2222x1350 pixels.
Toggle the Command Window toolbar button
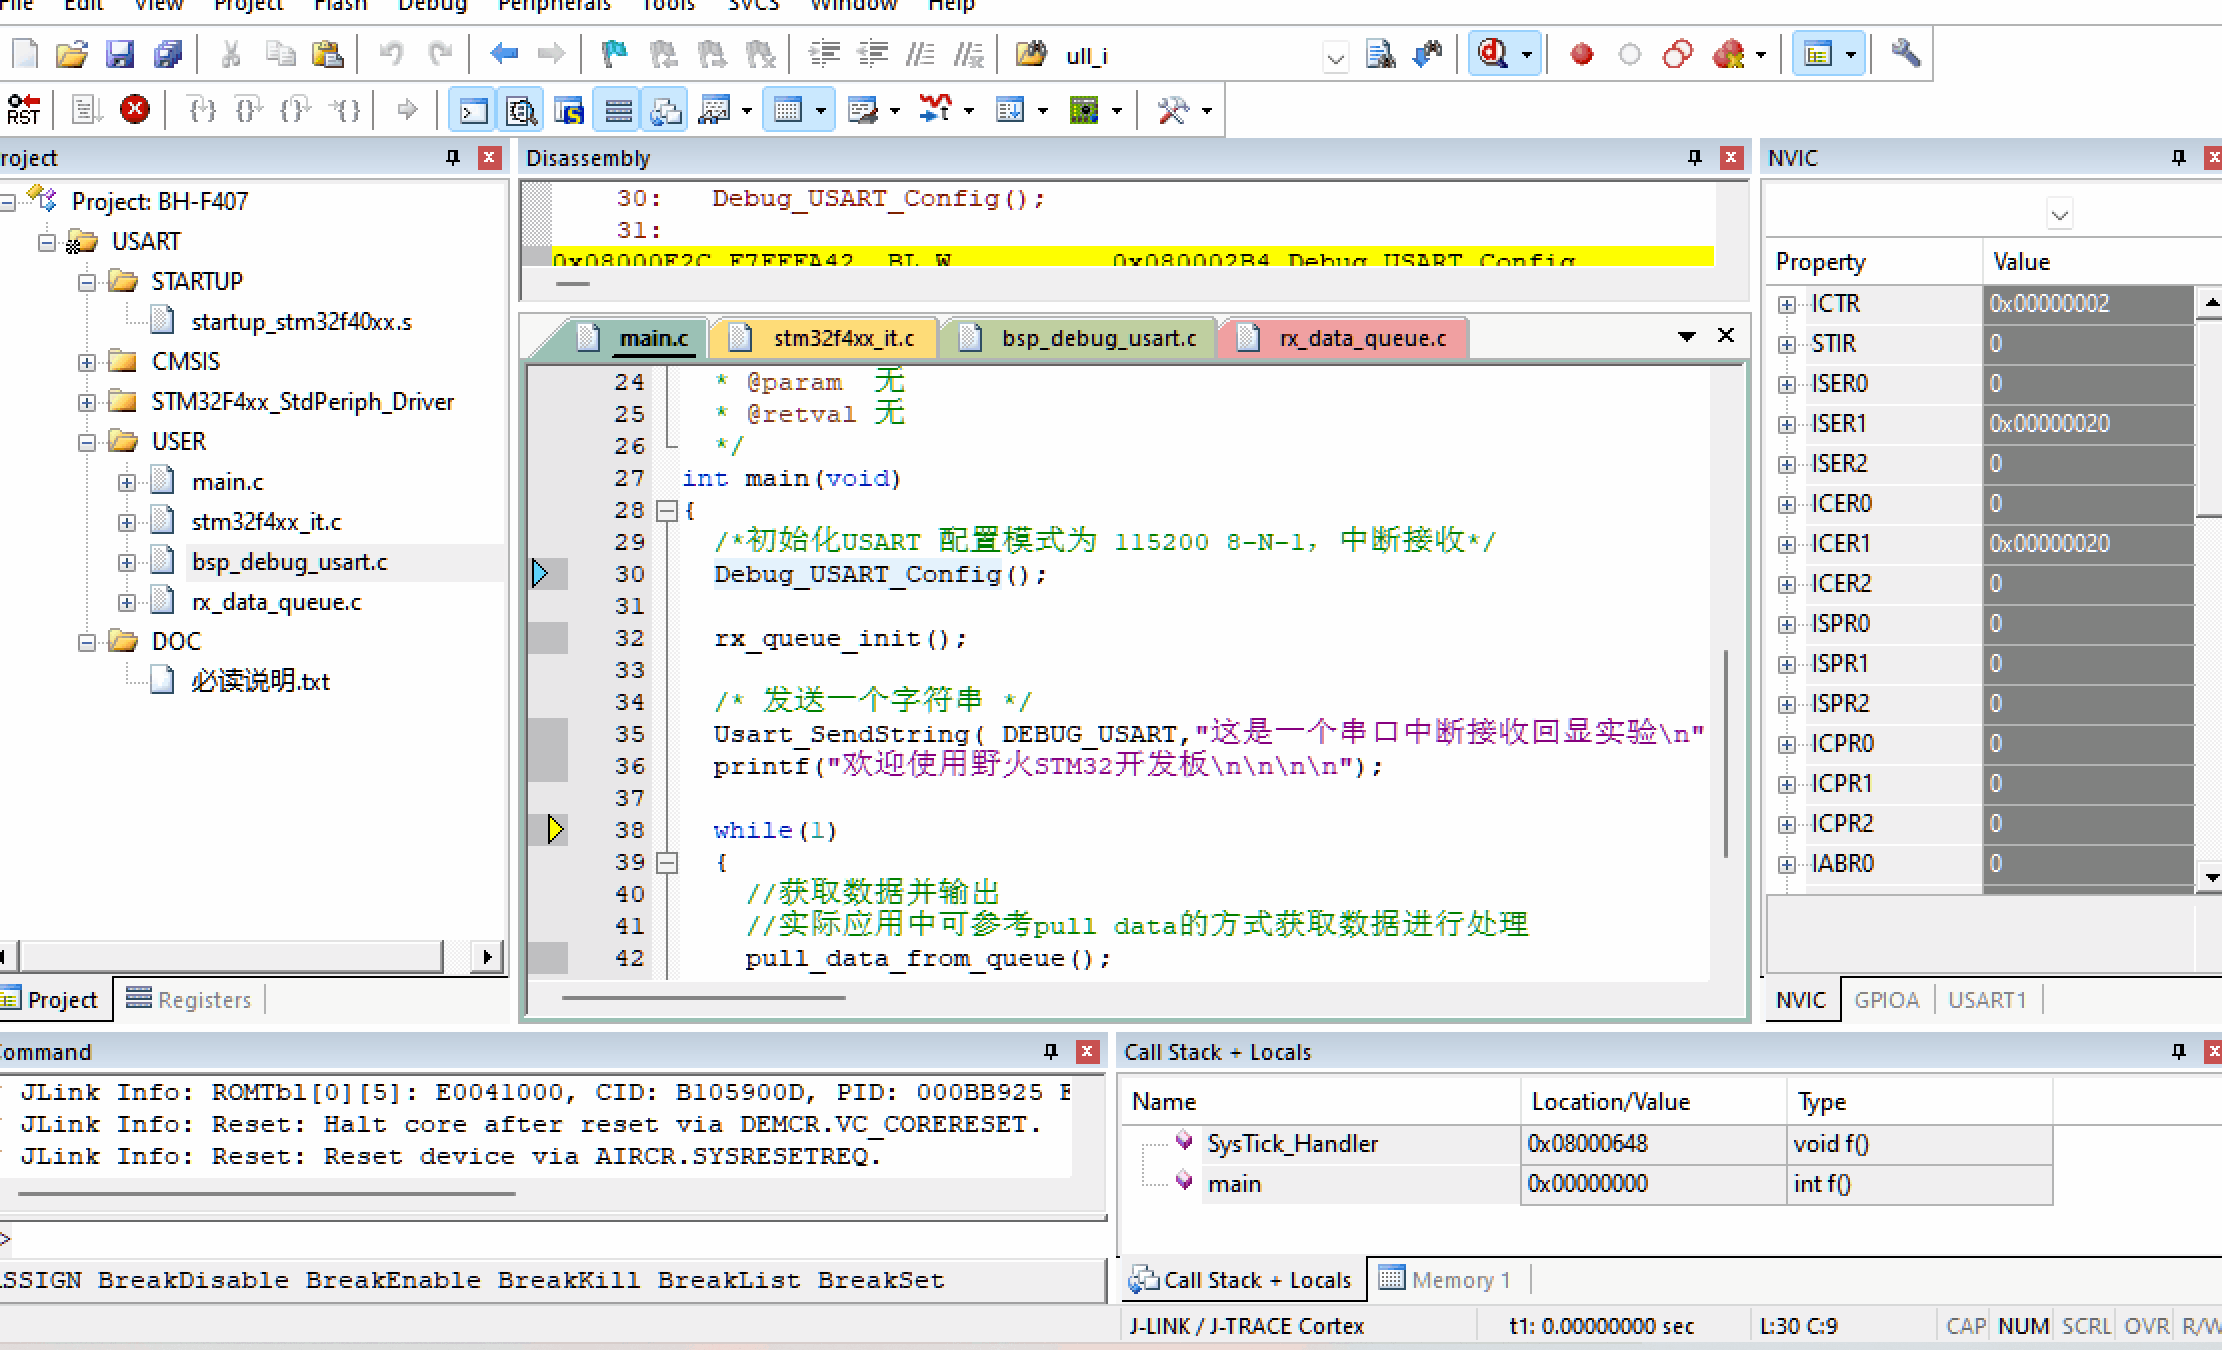pos(472,110)
